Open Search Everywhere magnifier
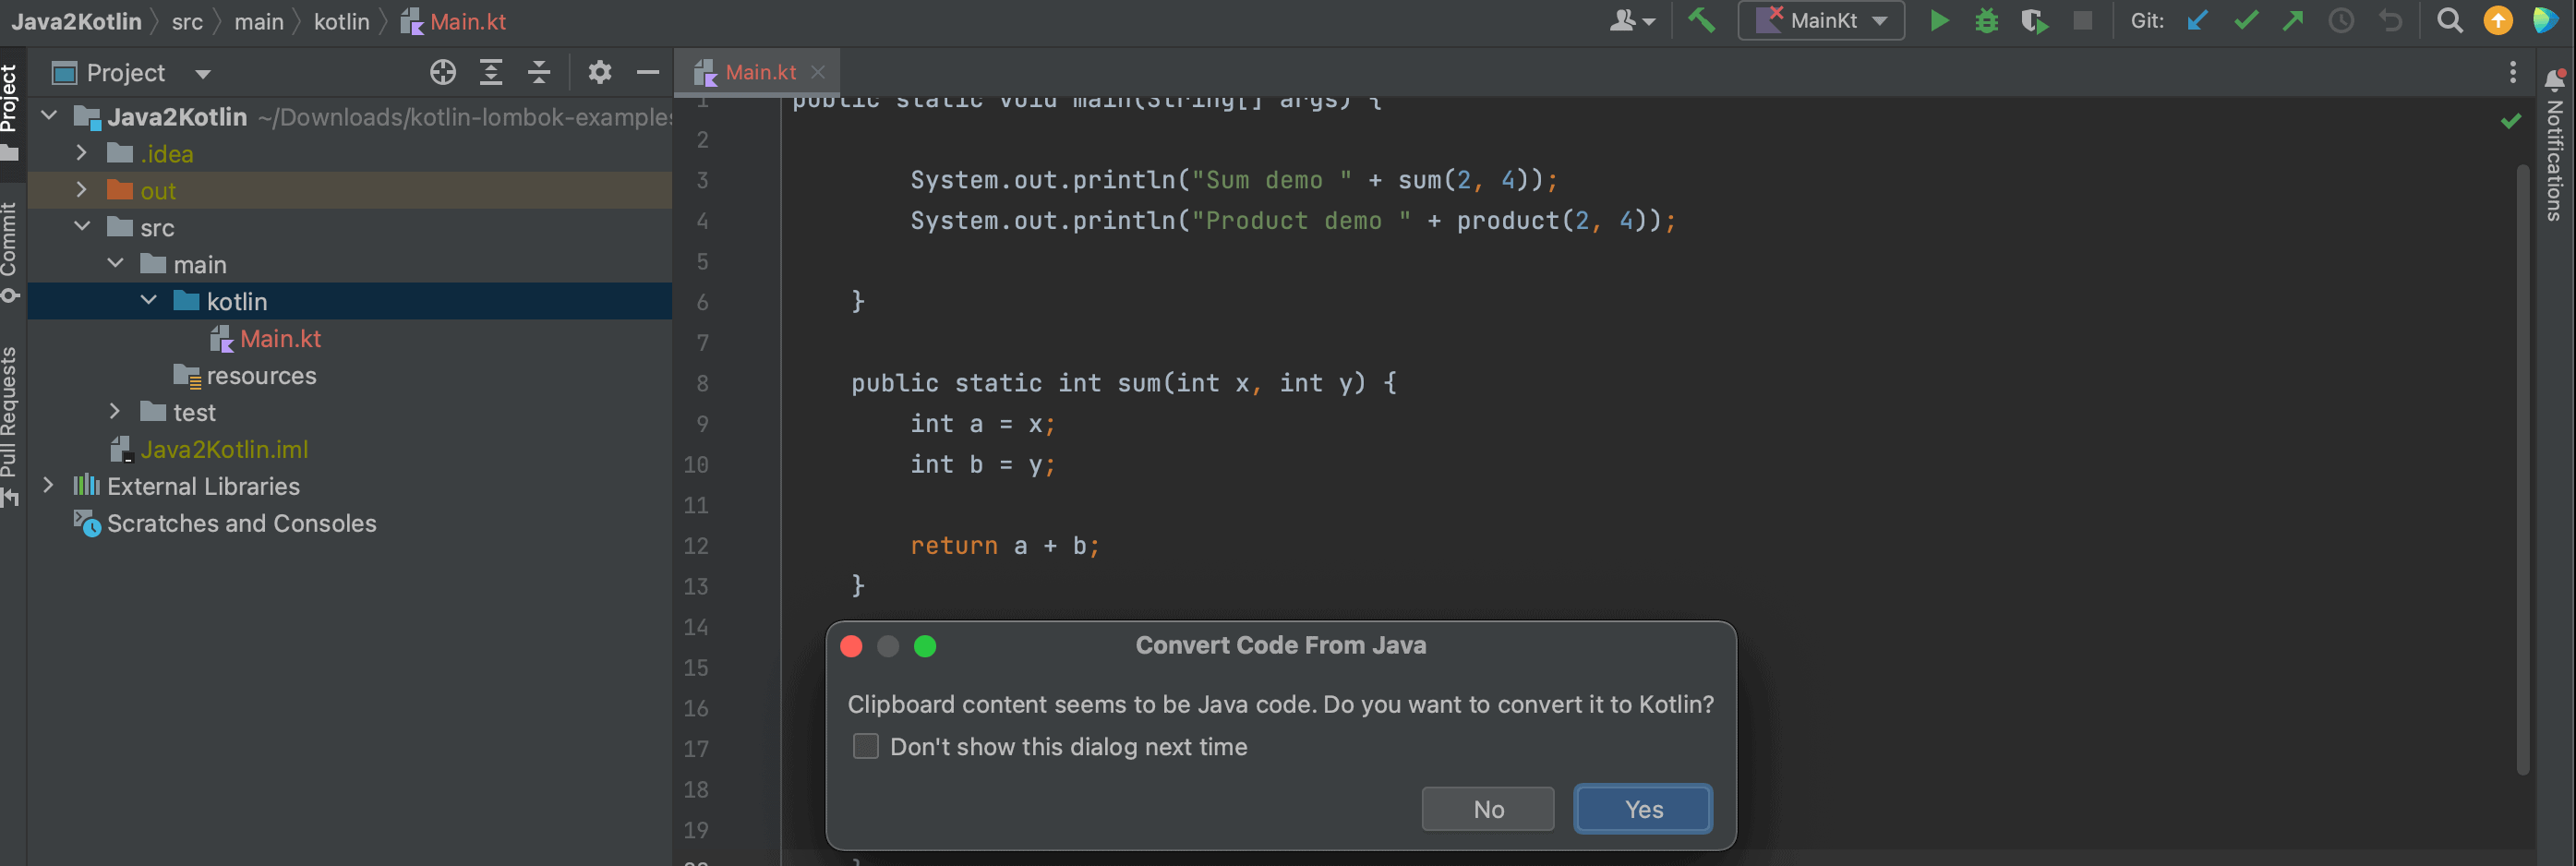Image resolution: width=2576 pixels, height=866 pixels. (x=2449, y=20)
